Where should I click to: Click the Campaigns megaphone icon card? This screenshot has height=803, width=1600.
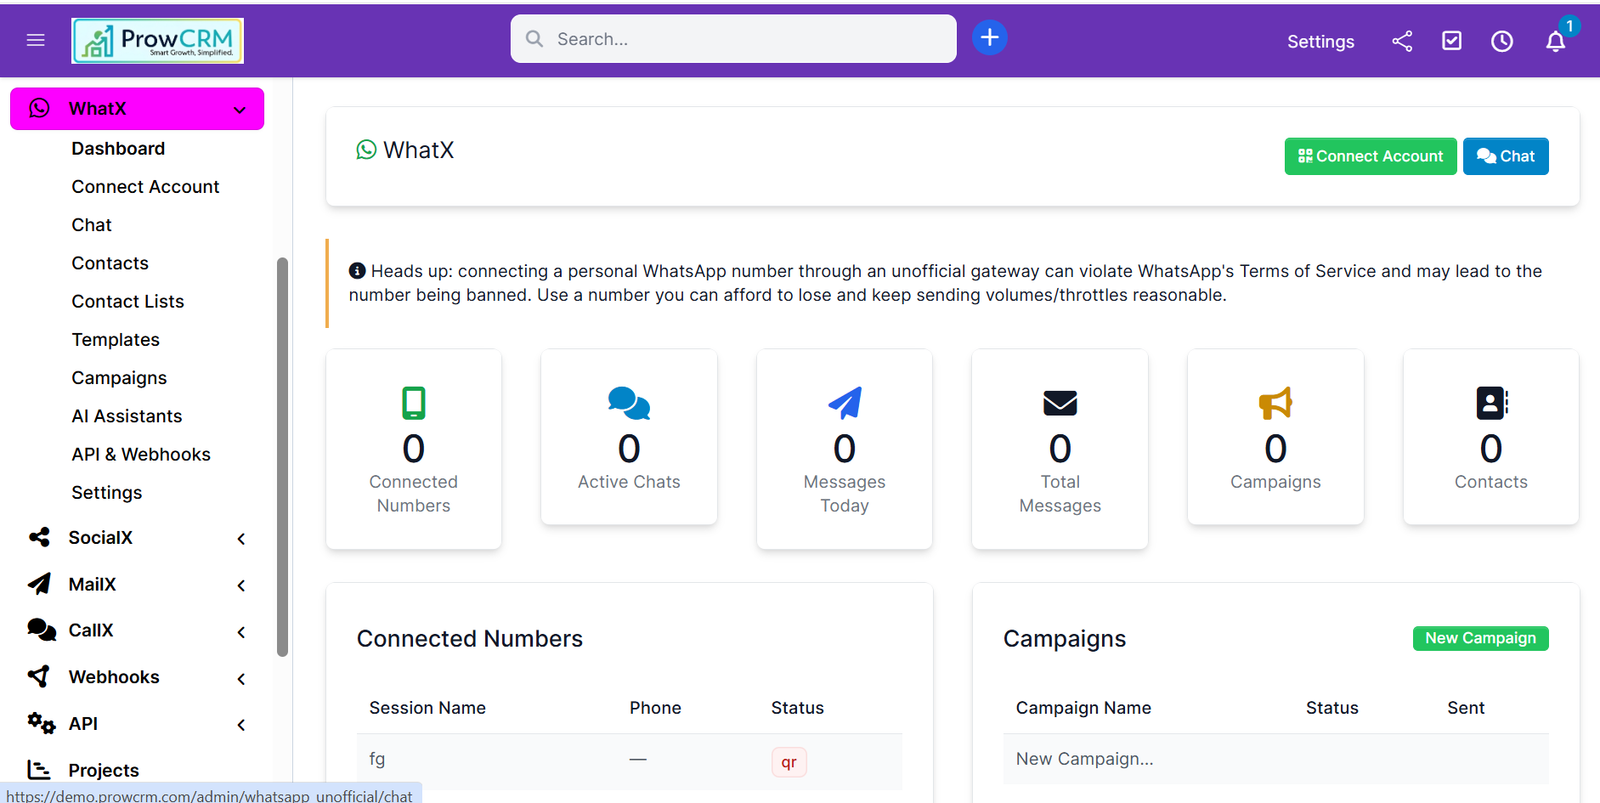point(1275,403)
